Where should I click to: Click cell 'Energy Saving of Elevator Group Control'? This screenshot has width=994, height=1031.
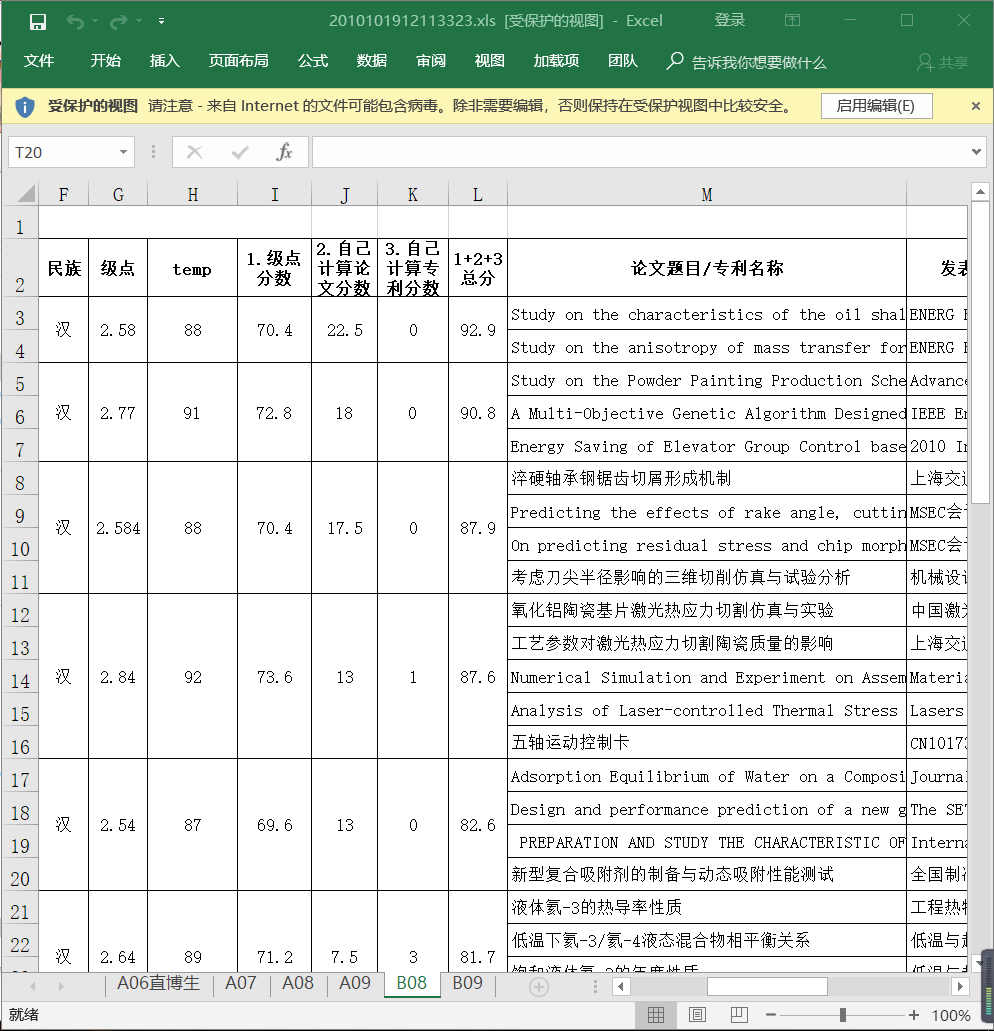[x=707, y=446]
